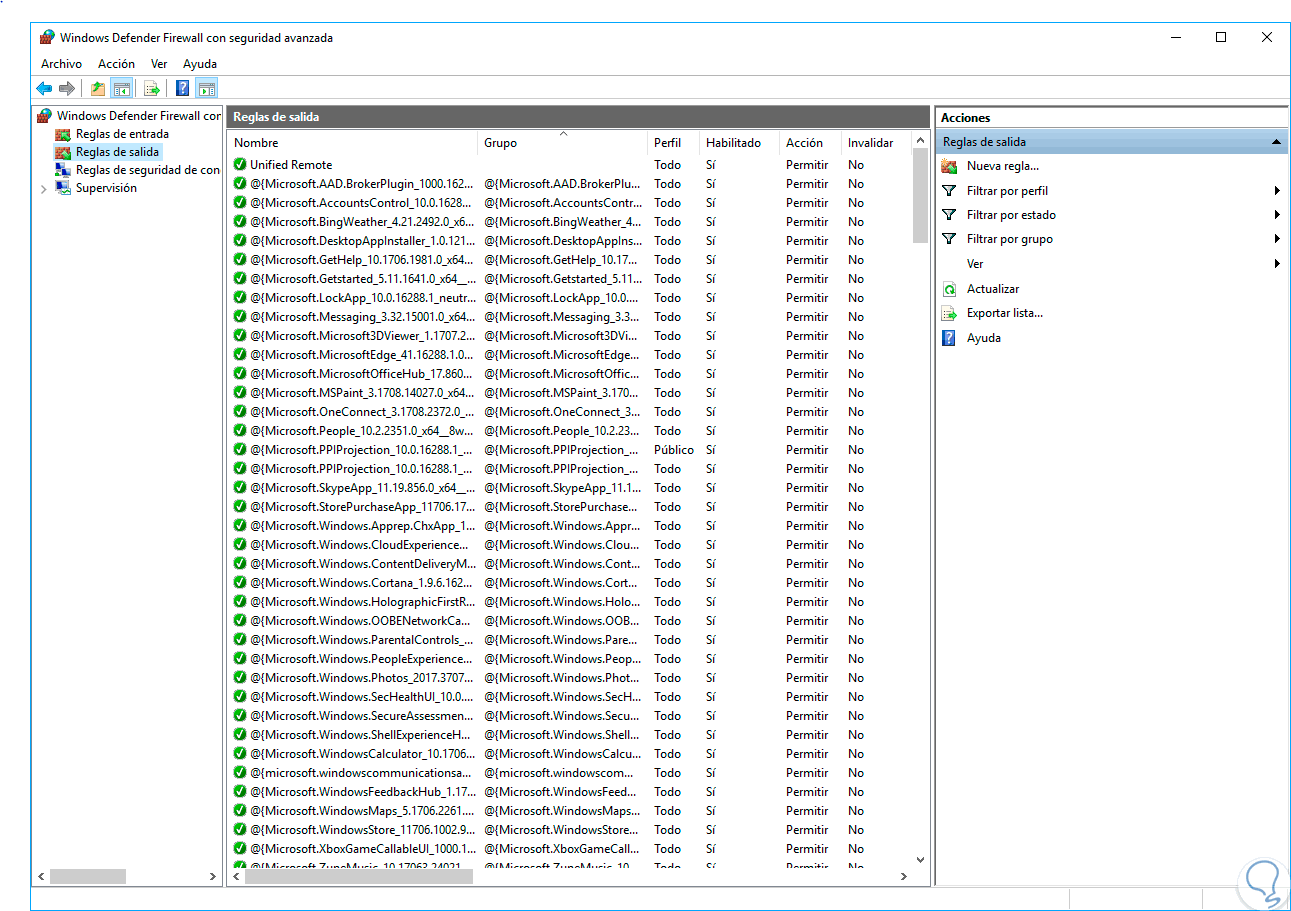Image resolution: width=1291 pixels, height=911 pixels.
Task: Click the SkypeApp rule's green check icon
Action: click(240, 487)
